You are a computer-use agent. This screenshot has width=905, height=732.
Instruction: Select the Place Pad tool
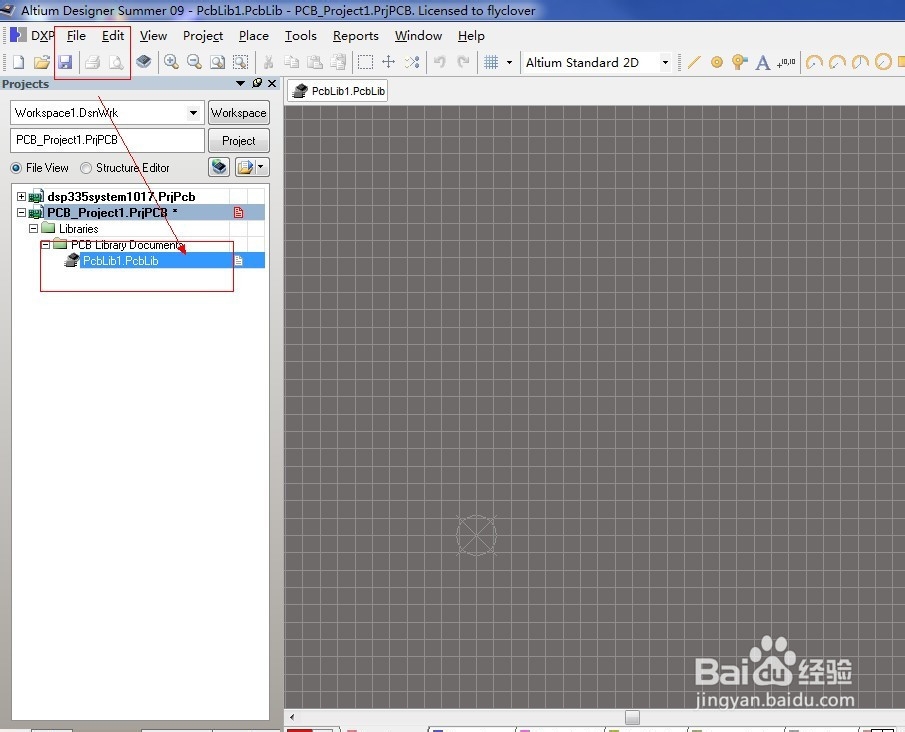[x=717, y=62]
